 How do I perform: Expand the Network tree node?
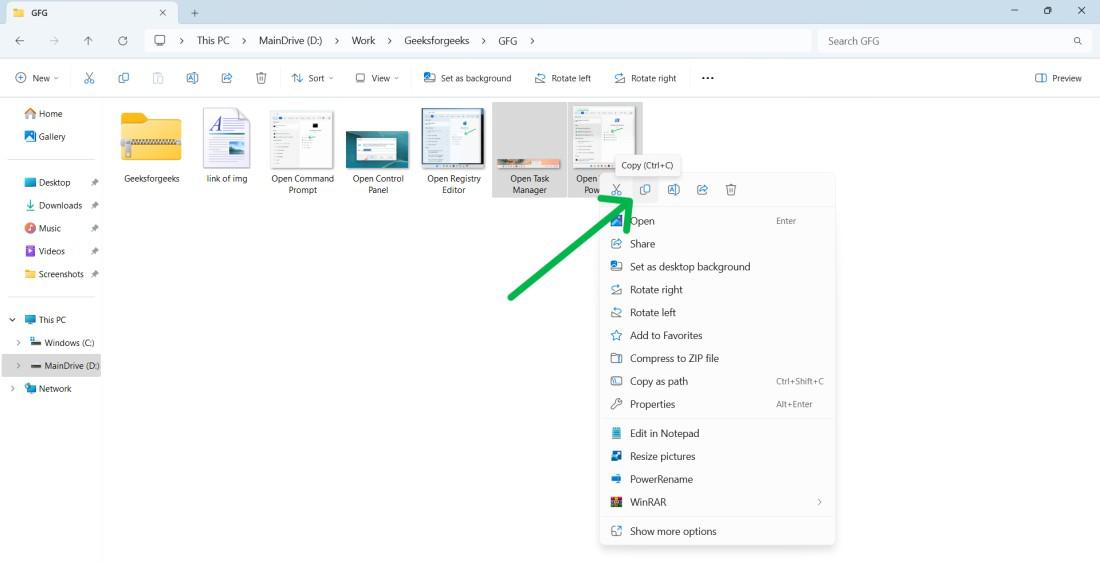[12, 388]
